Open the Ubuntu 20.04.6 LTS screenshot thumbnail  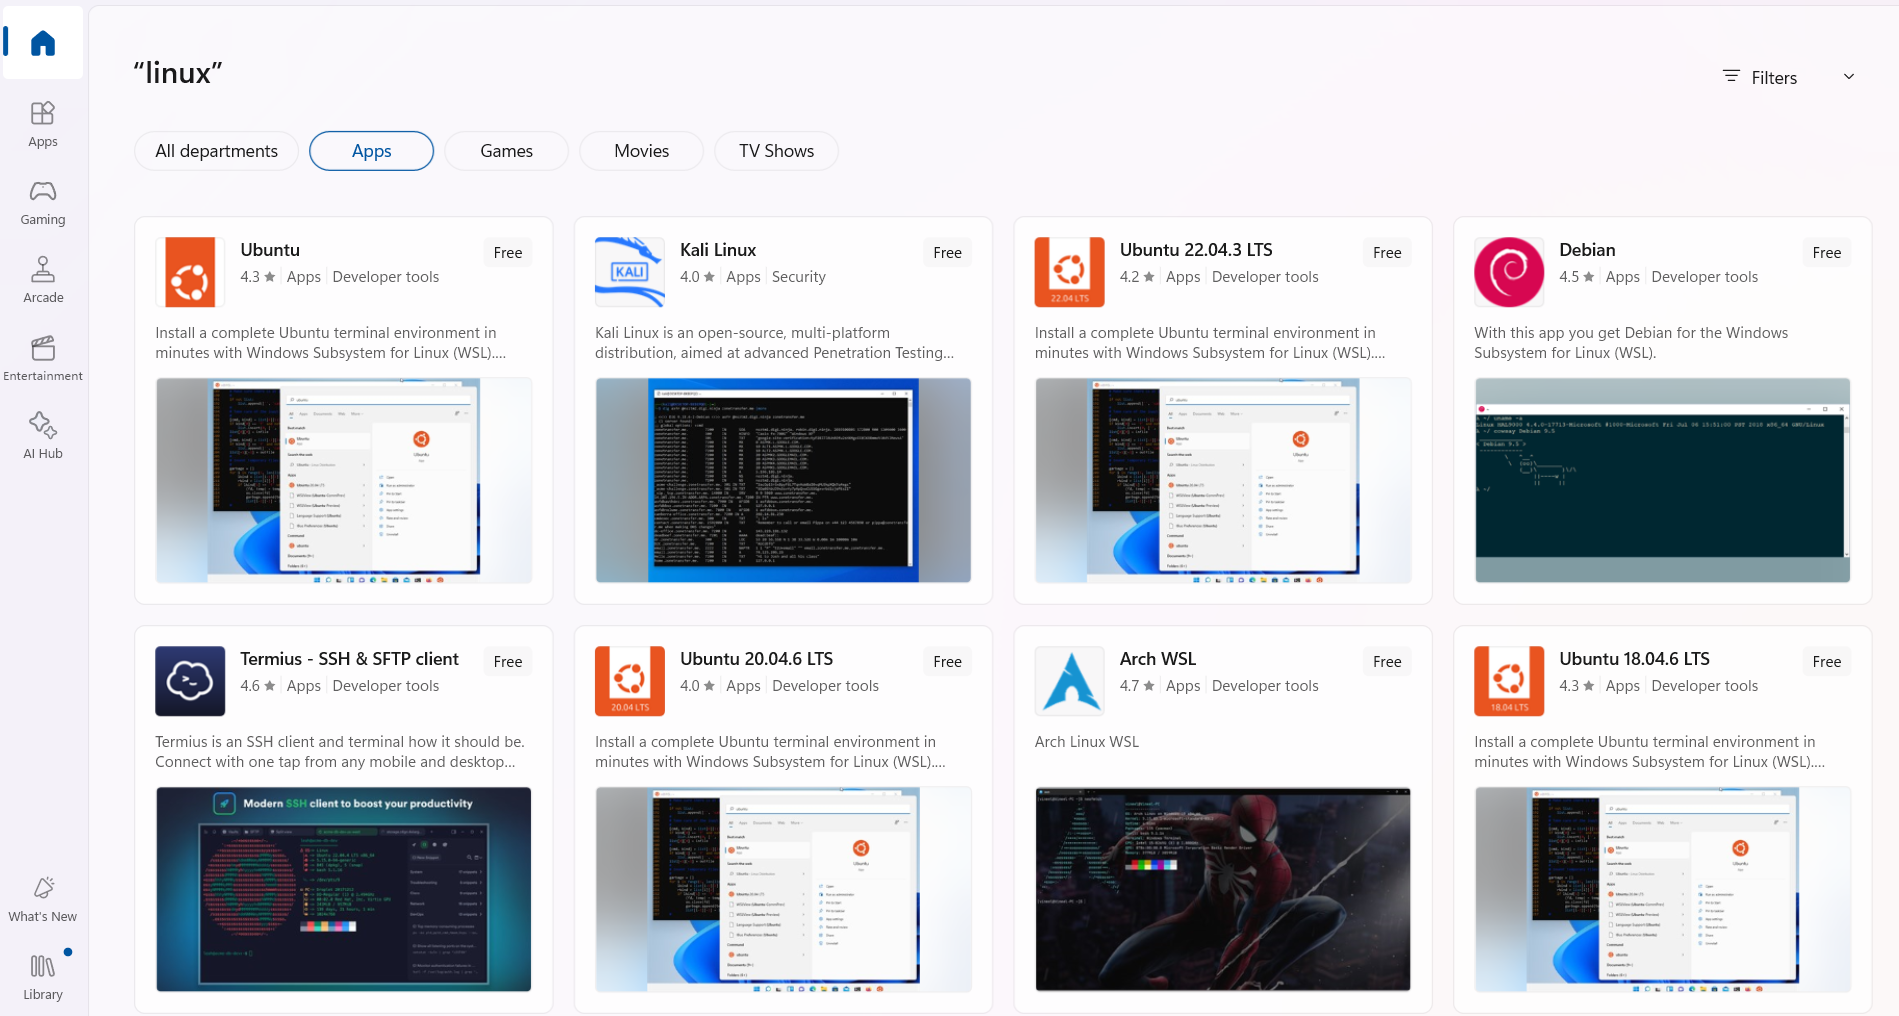pyautogui.click(x=783, y=890)
